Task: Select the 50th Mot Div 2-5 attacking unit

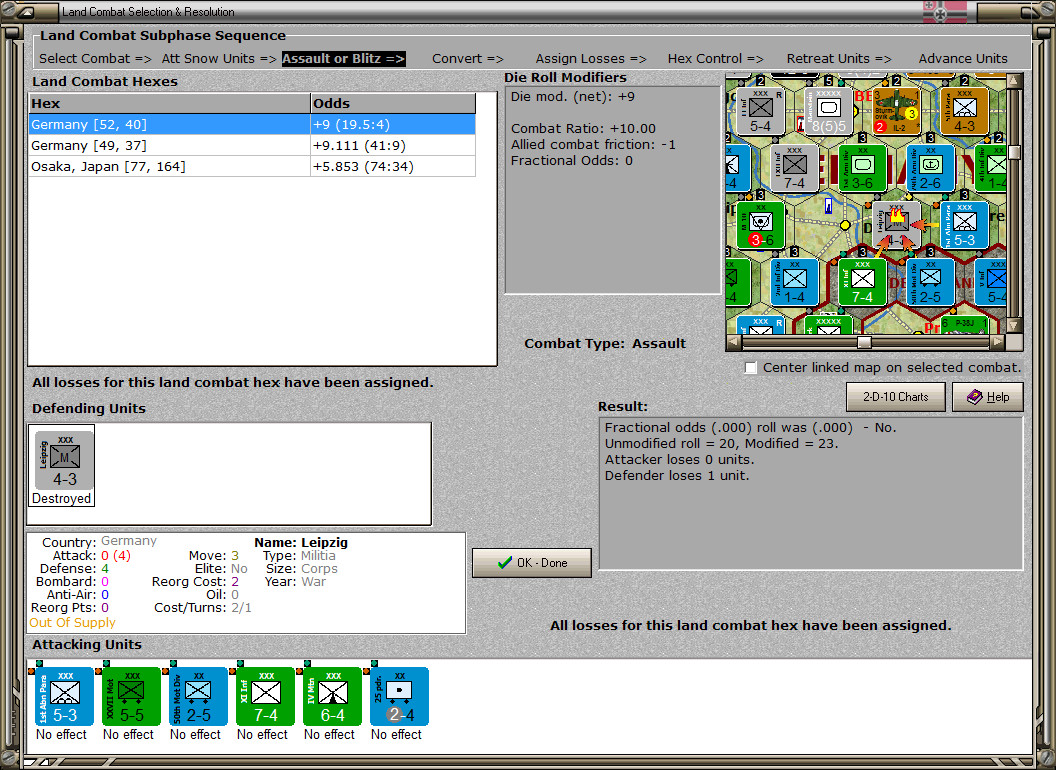Action: pyautogui.click(x=199, y=696)
